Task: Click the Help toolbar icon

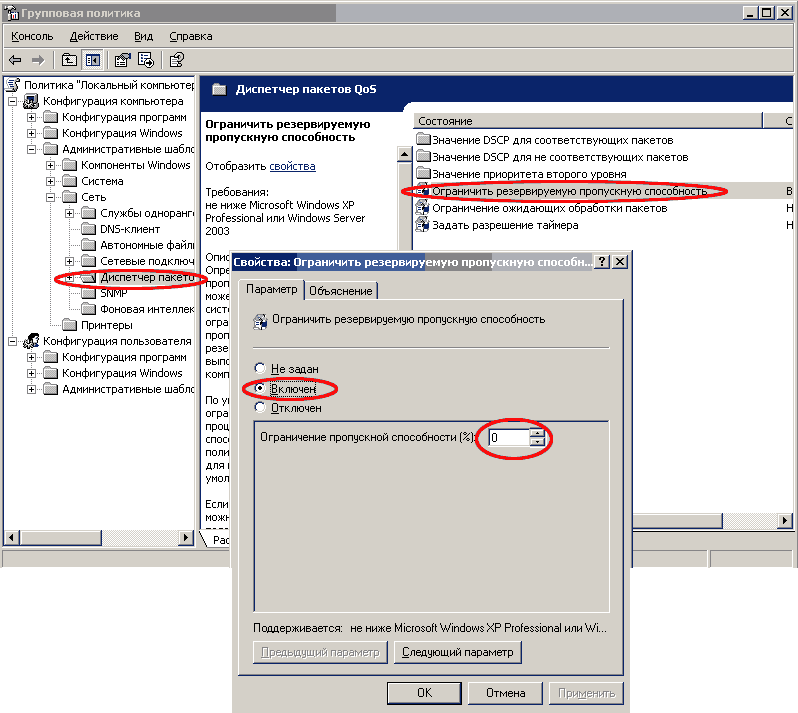Action: 177,60
